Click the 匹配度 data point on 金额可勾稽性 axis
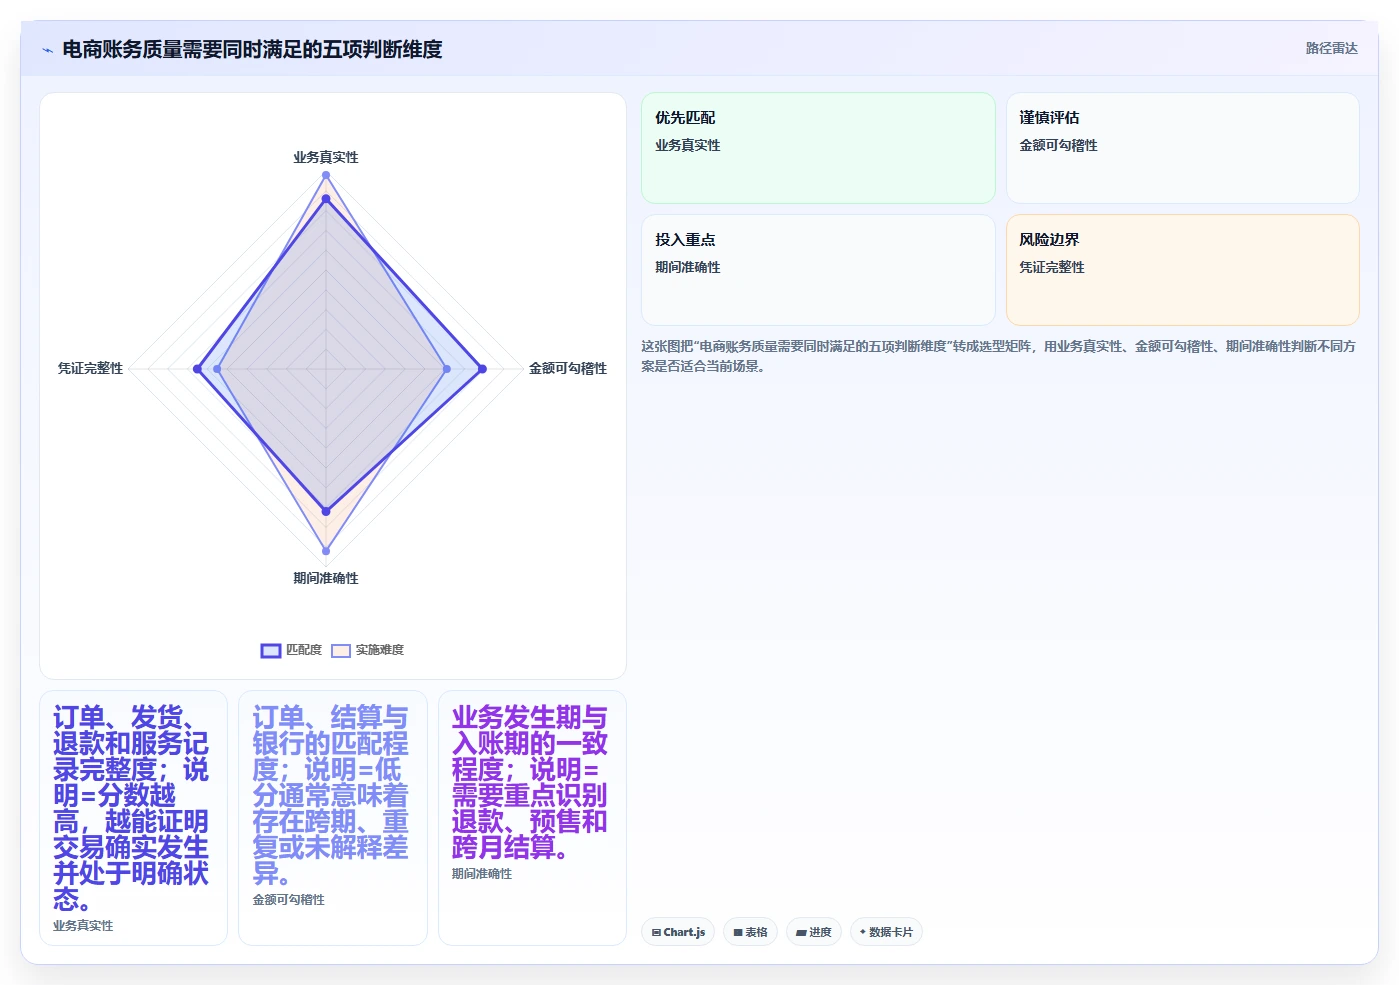 [x=482, y=369]
